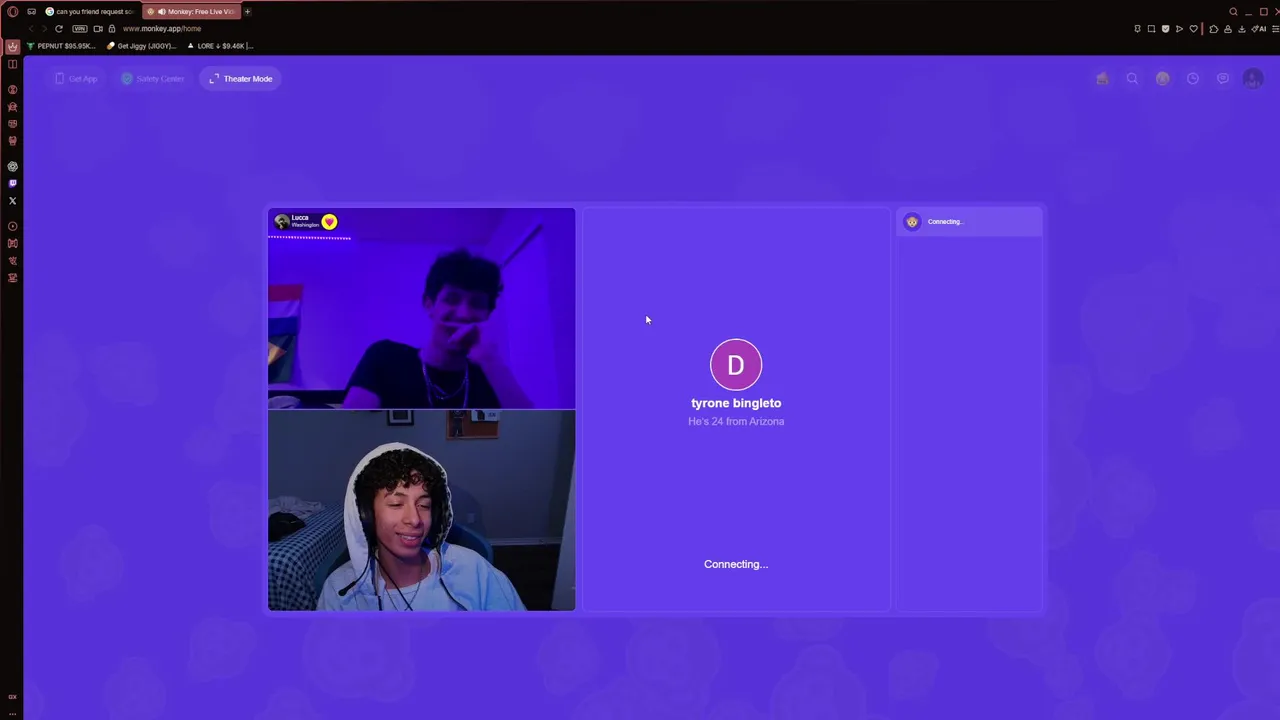Go forward to next page
Screen dimensions: 1280x720
(x=44, y=29)
